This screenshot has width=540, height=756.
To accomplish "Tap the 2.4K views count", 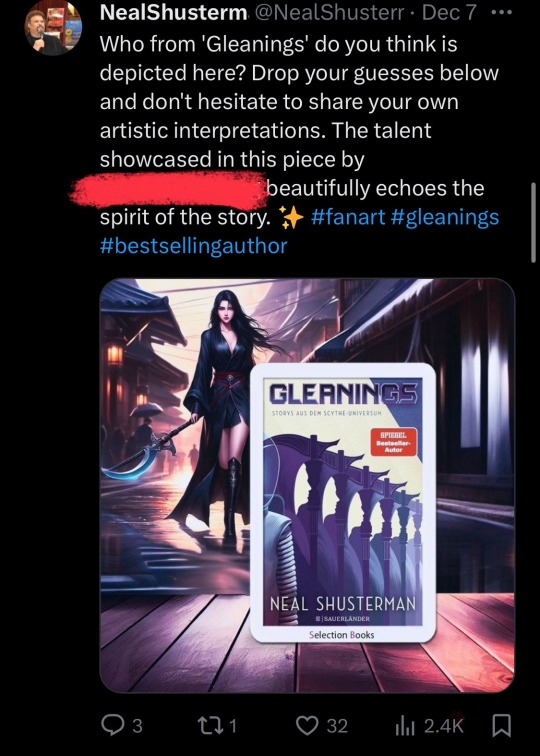I will 444,726.
